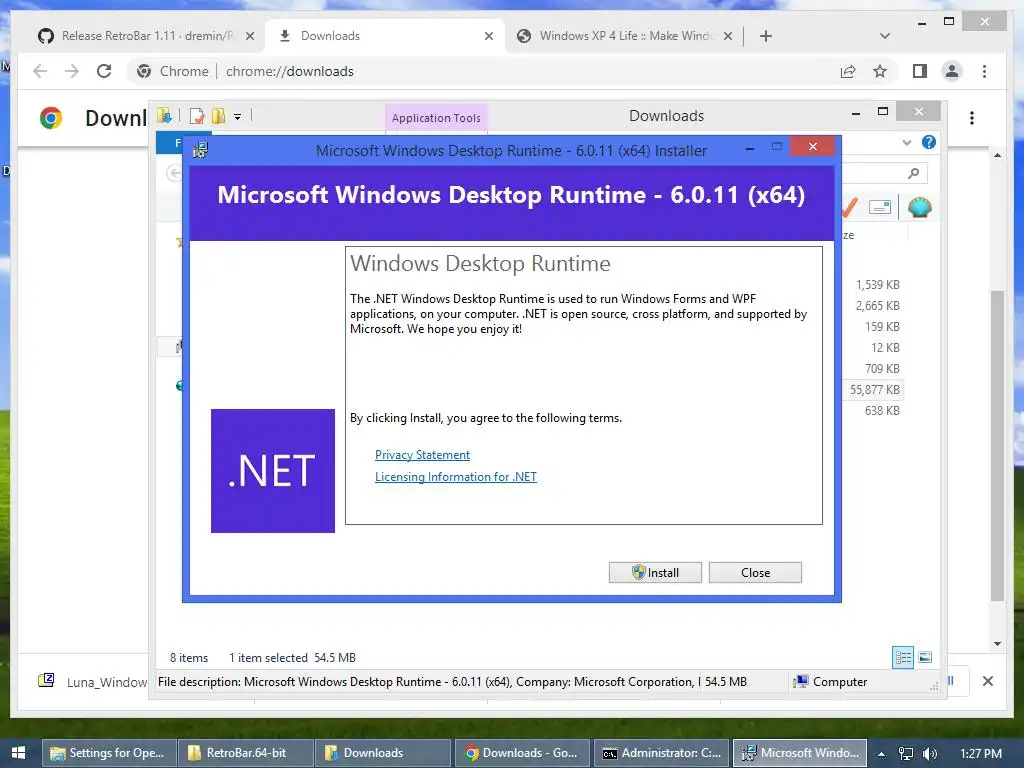Screen dimensions: 1024x768
Task: Click the installer title bar icon
Action: tap(200, 151)
